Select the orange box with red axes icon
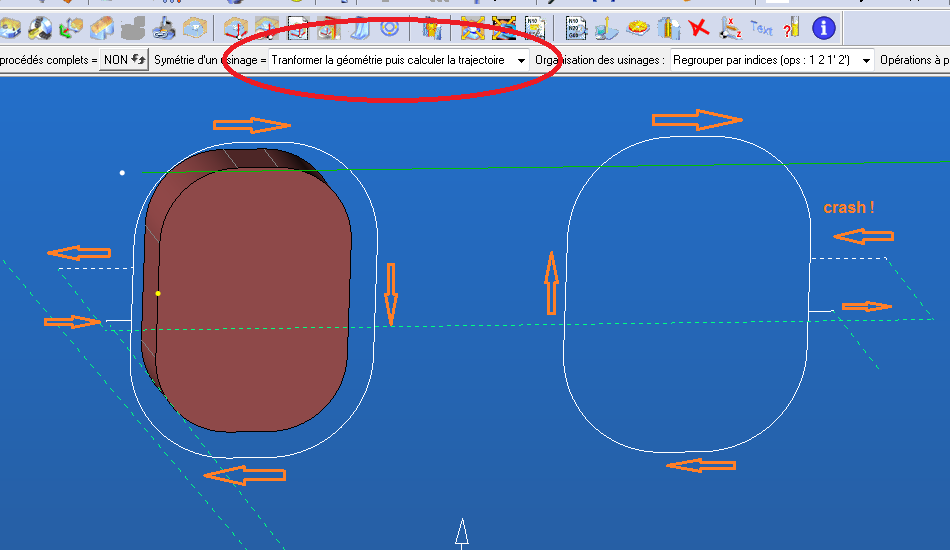 [236, 28]
